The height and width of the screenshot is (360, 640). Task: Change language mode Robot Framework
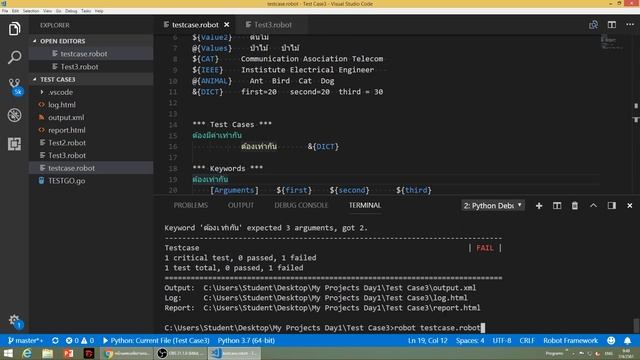coord(570,340)
